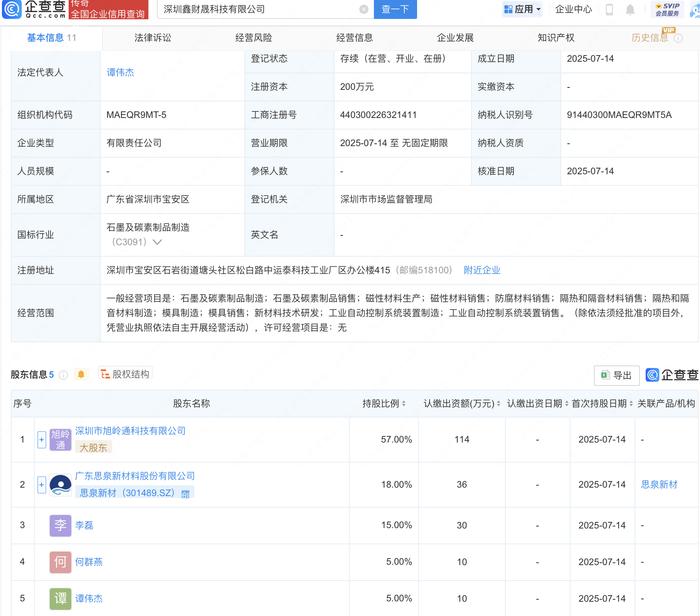
Task: Switch to the 经营风险 tab
Action: (x=254, y=38)
